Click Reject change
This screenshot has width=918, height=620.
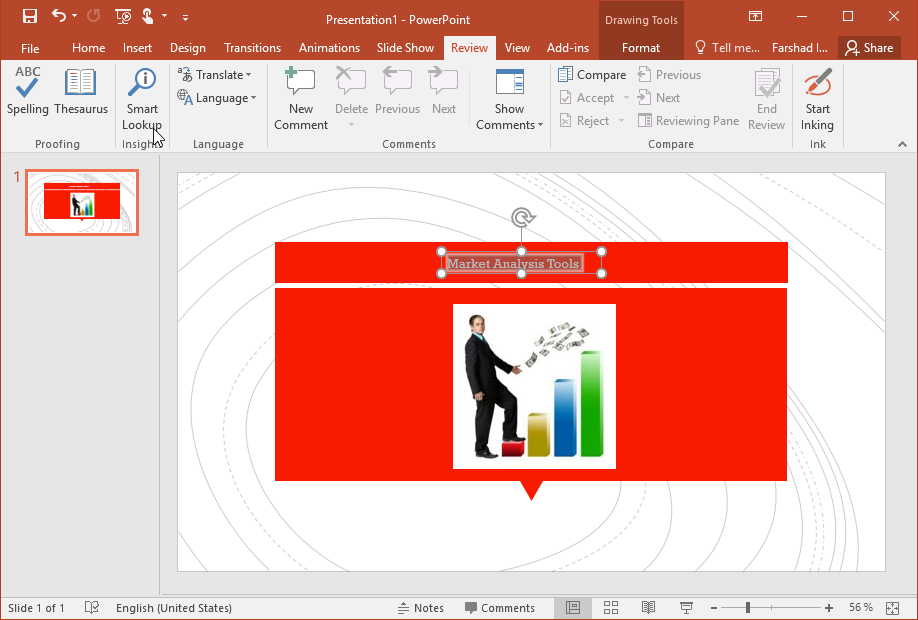tap(585, 121)
